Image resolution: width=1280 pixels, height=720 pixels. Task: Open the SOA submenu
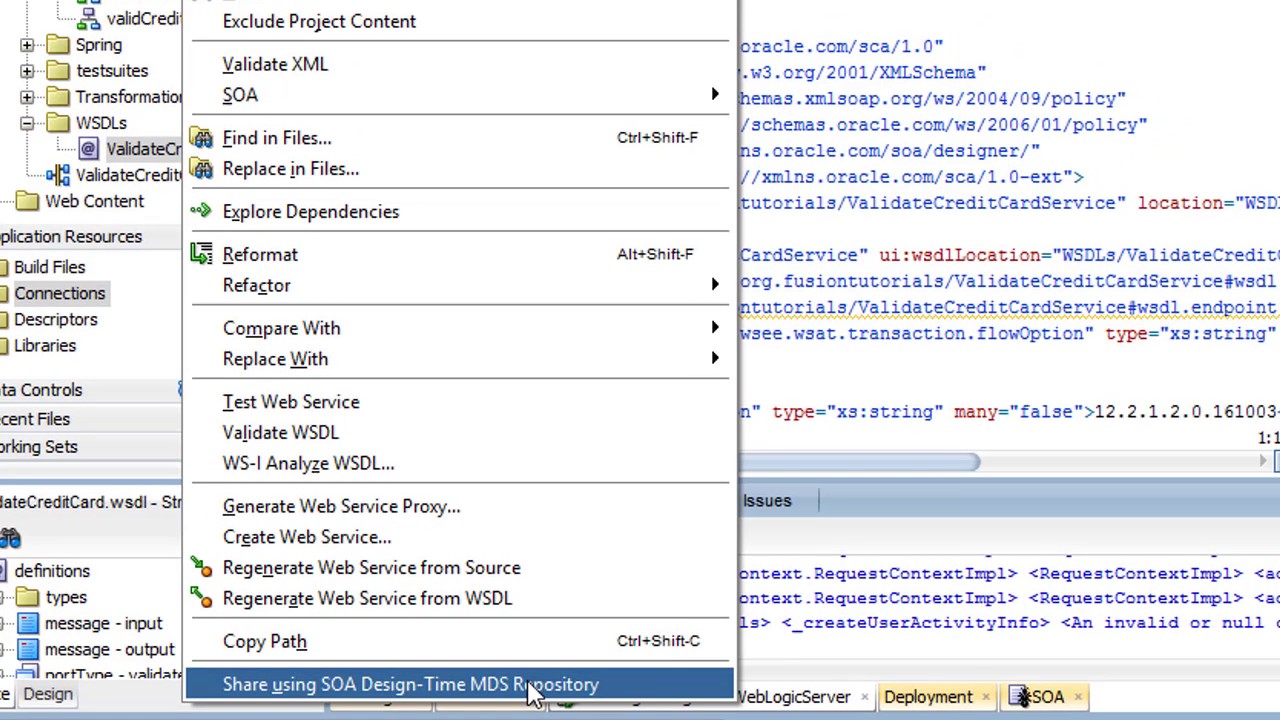tap(240, 95)
